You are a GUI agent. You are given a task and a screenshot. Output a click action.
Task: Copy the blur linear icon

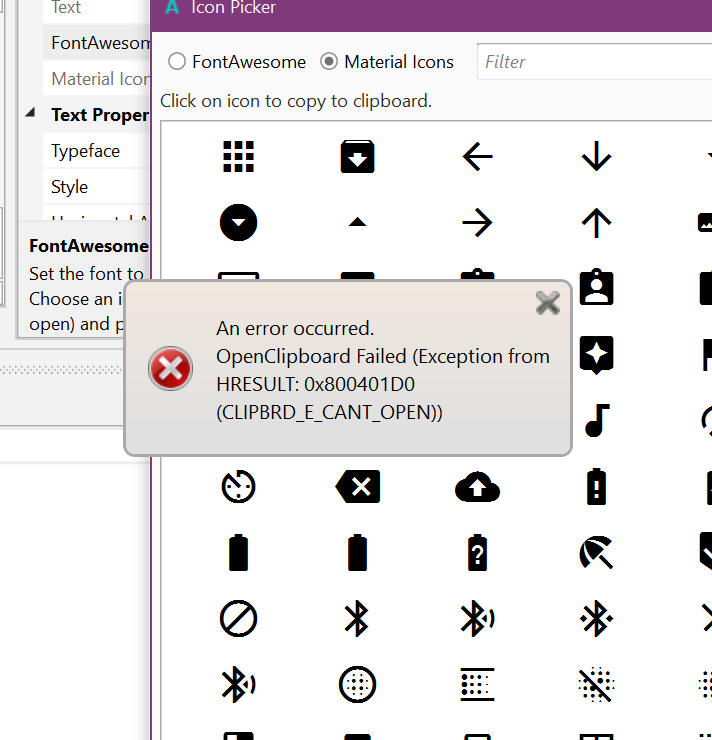point(477,684)
